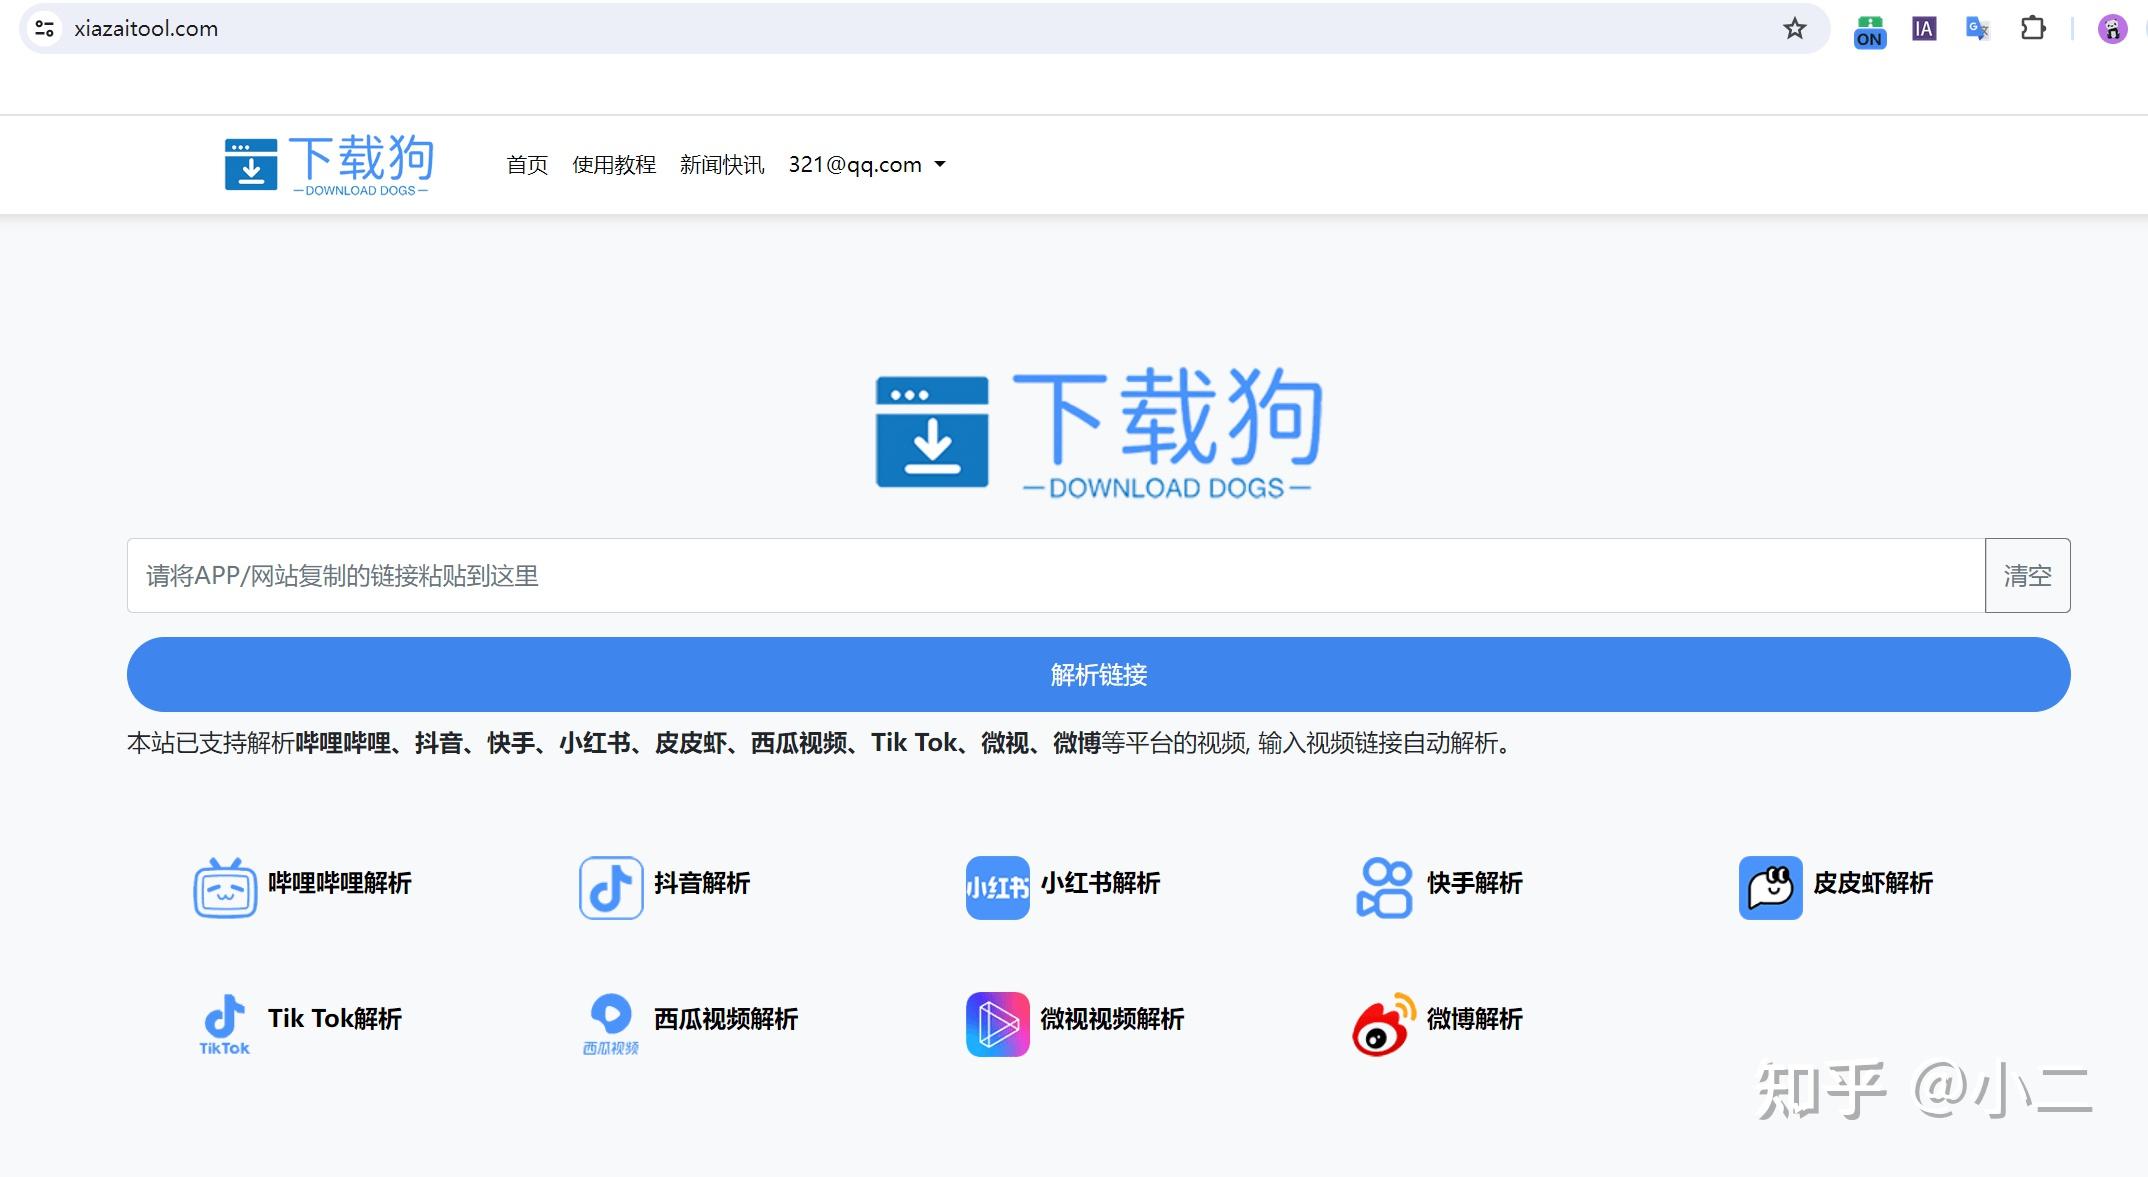Go to 首页 in the navigation
Viewport: 2148px width, 1177px height.
point(527,165)
